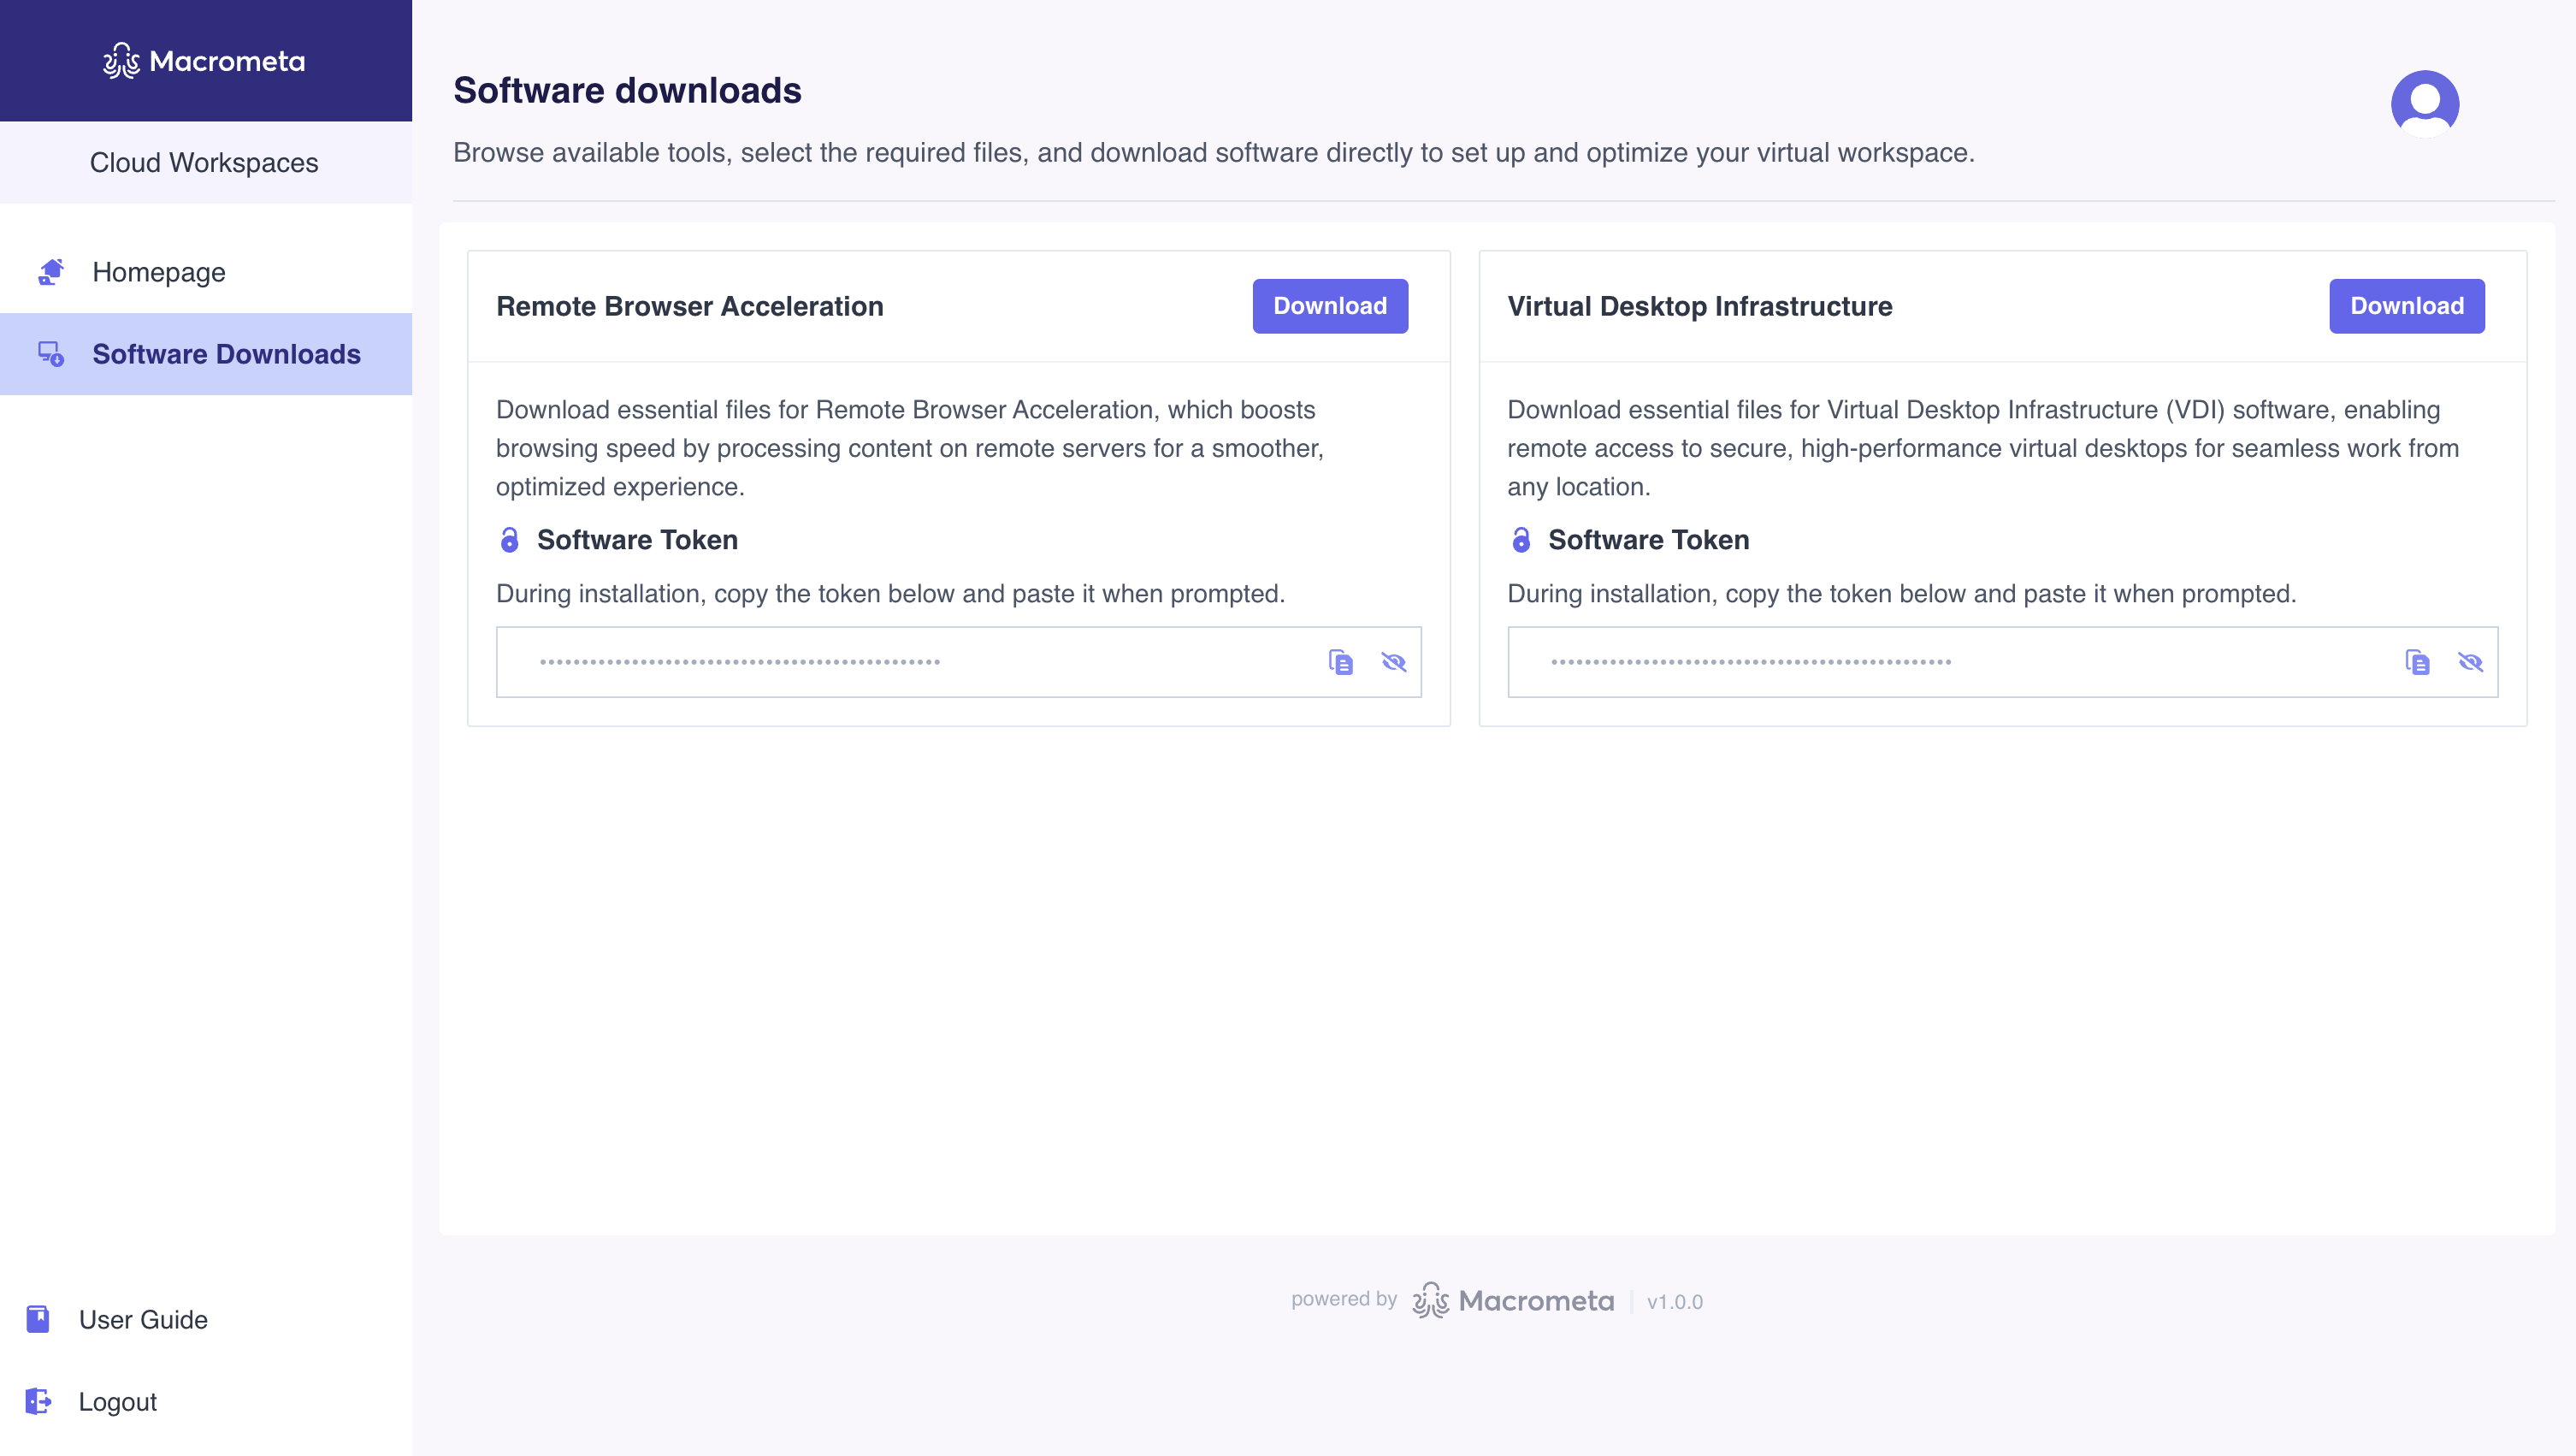This screenshot has width=2576, height=1456.
Task: Click the lock icon next to Software Token RBA
Action: click(510, 540)
